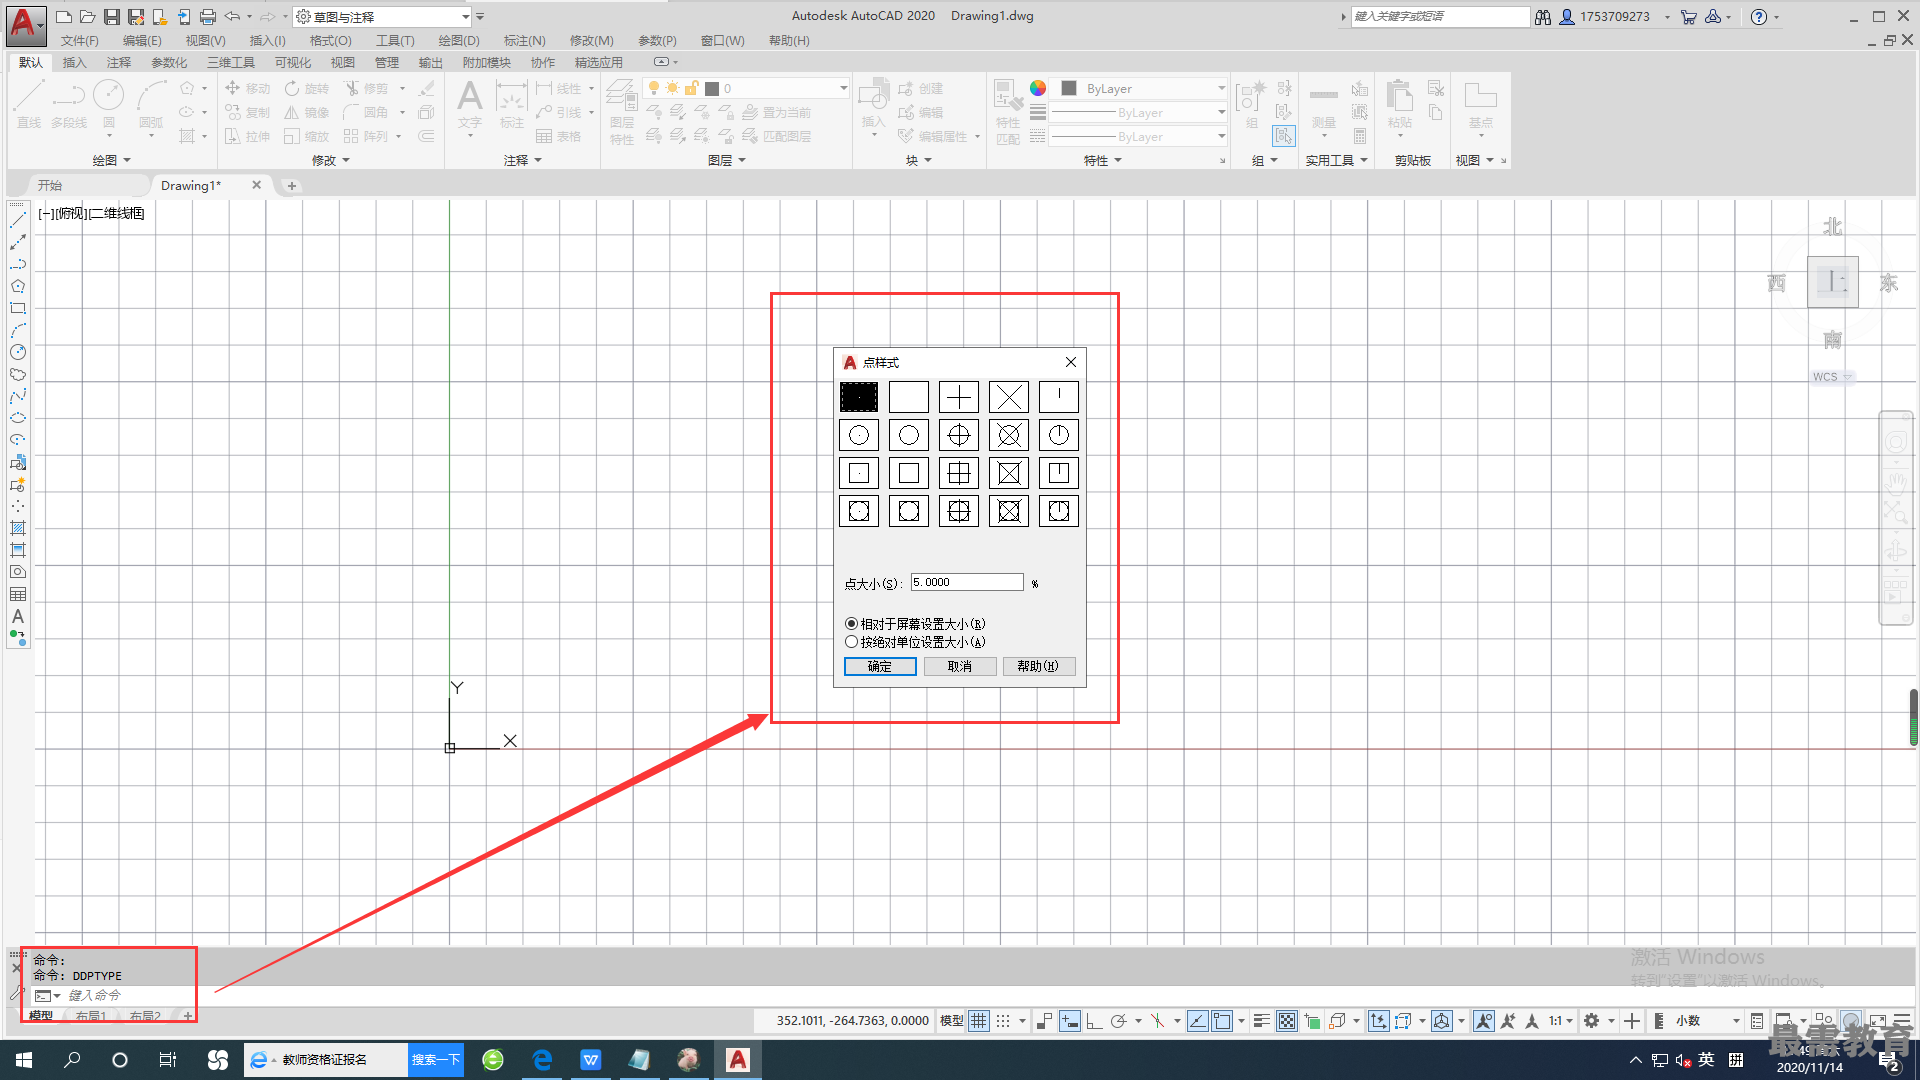The height and width of the screenshot is (1080, 1920).
Task: Select set size in absolute units option
Action: tap(914, 642)
